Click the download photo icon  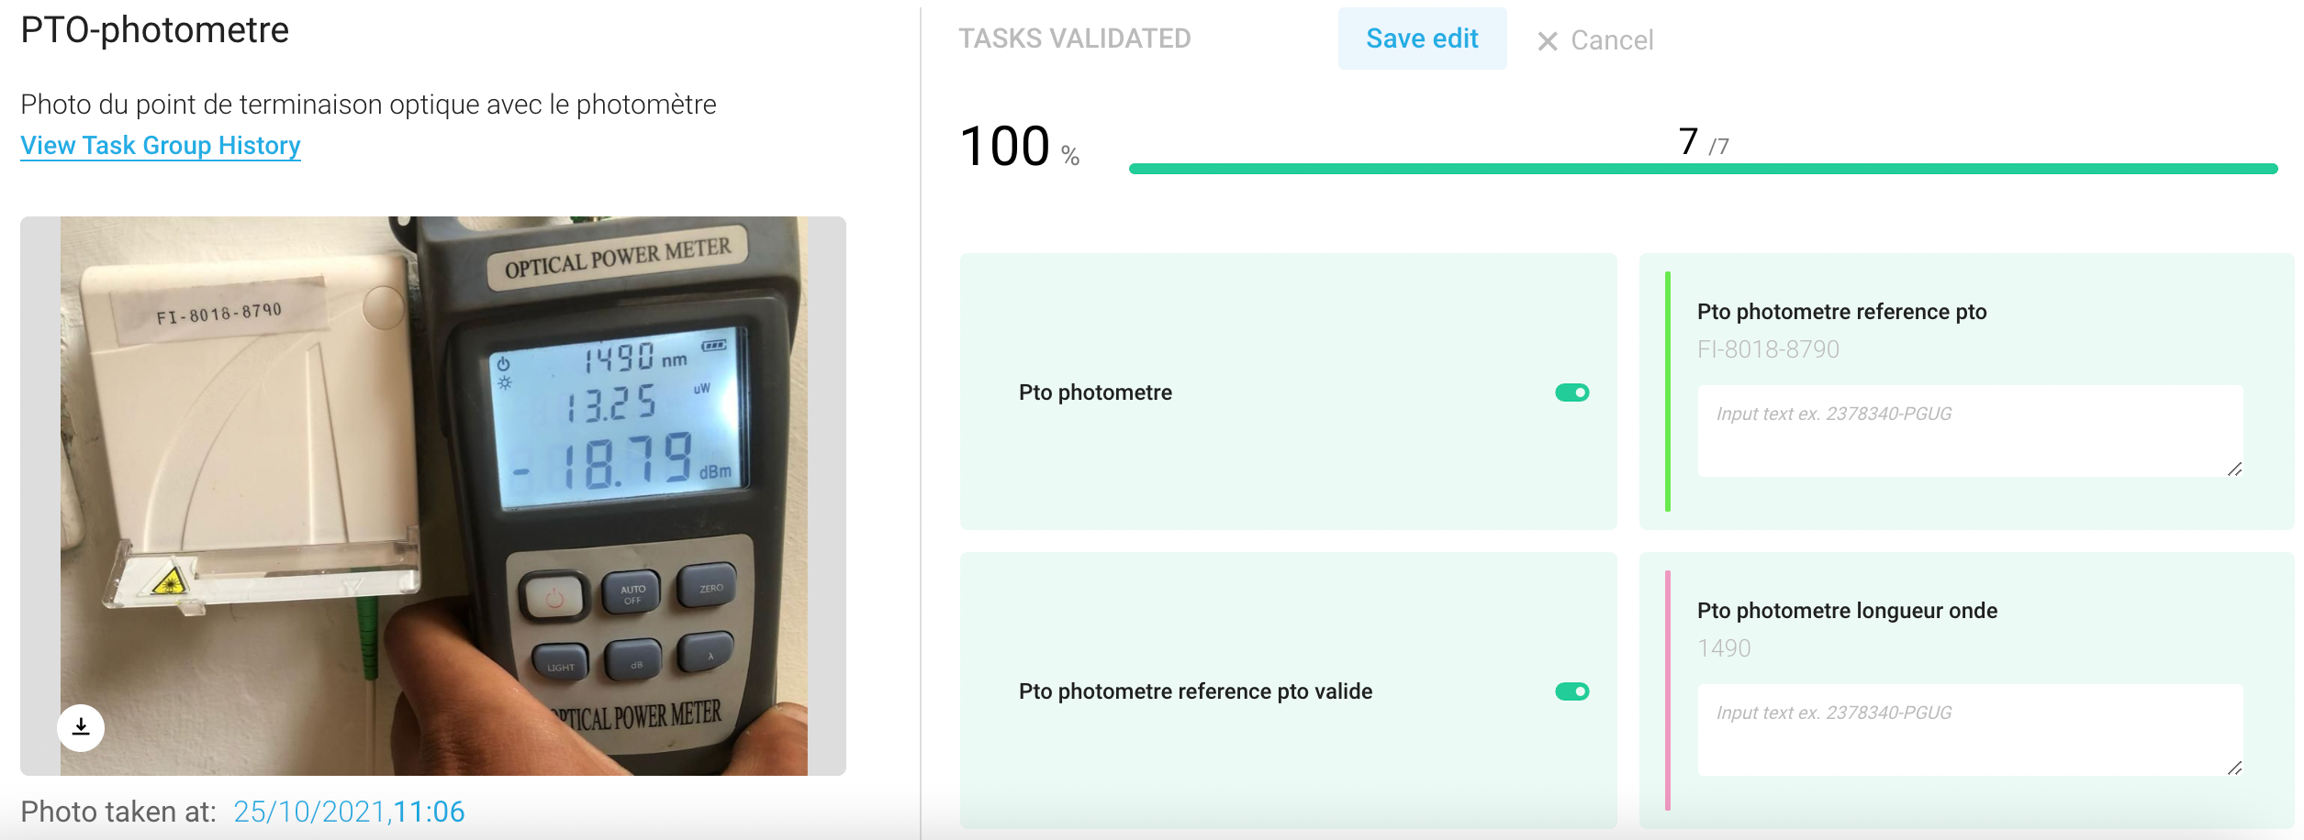[81, 727]
